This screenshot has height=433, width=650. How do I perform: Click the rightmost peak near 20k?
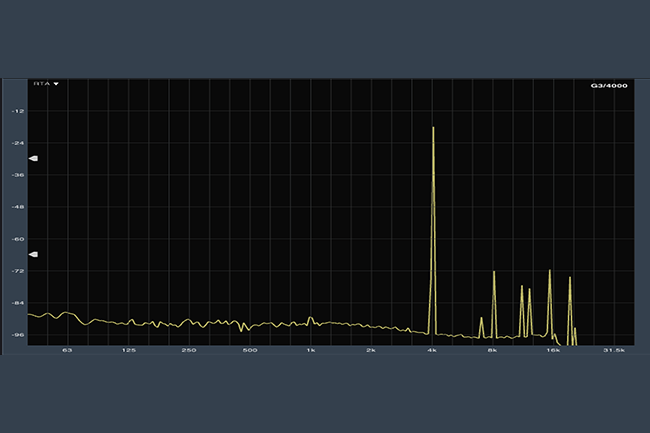coord(570,280)
